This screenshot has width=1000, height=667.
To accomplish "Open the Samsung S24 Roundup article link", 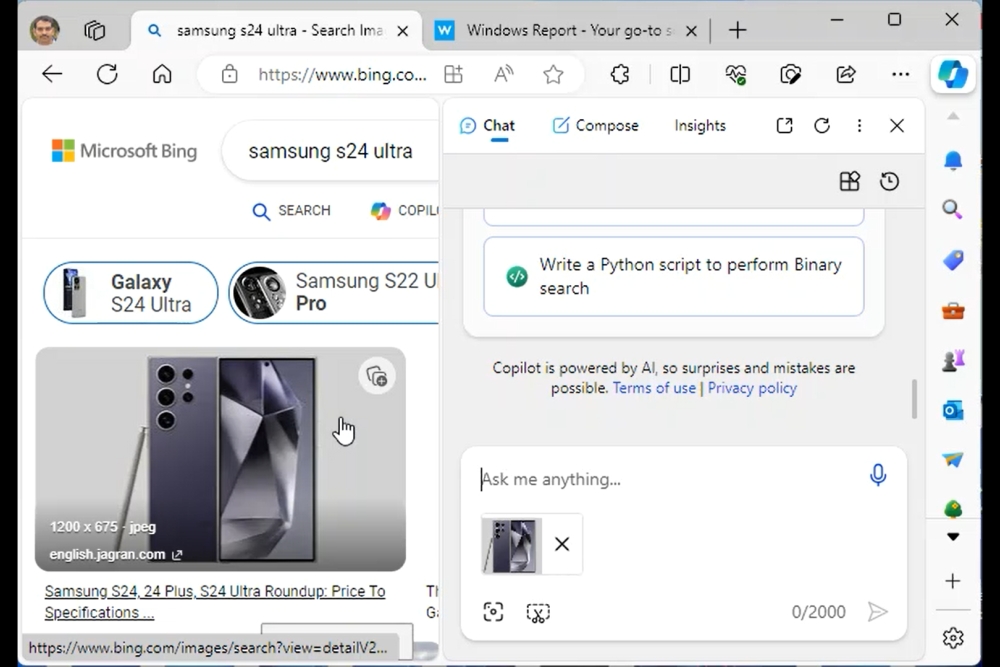I will point(215,602).
